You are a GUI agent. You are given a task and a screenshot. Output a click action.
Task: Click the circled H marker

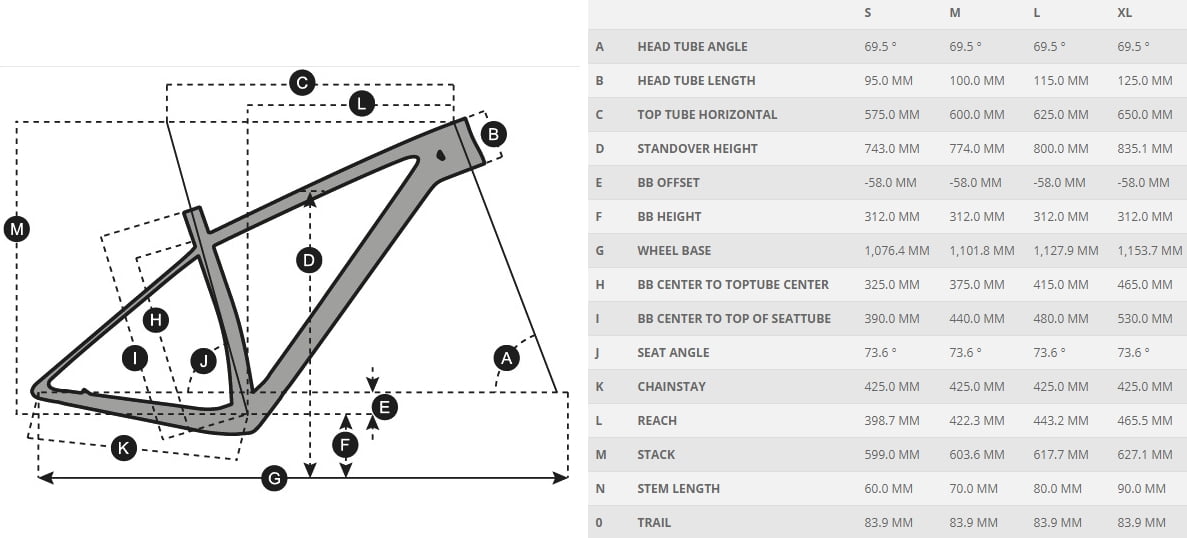(156, 320)
